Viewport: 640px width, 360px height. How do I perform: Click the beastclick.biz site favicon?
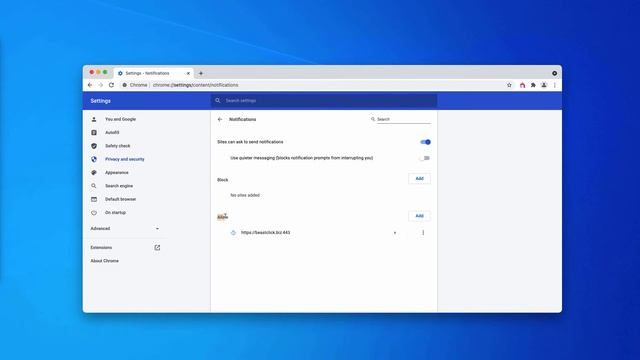[233, 233]
